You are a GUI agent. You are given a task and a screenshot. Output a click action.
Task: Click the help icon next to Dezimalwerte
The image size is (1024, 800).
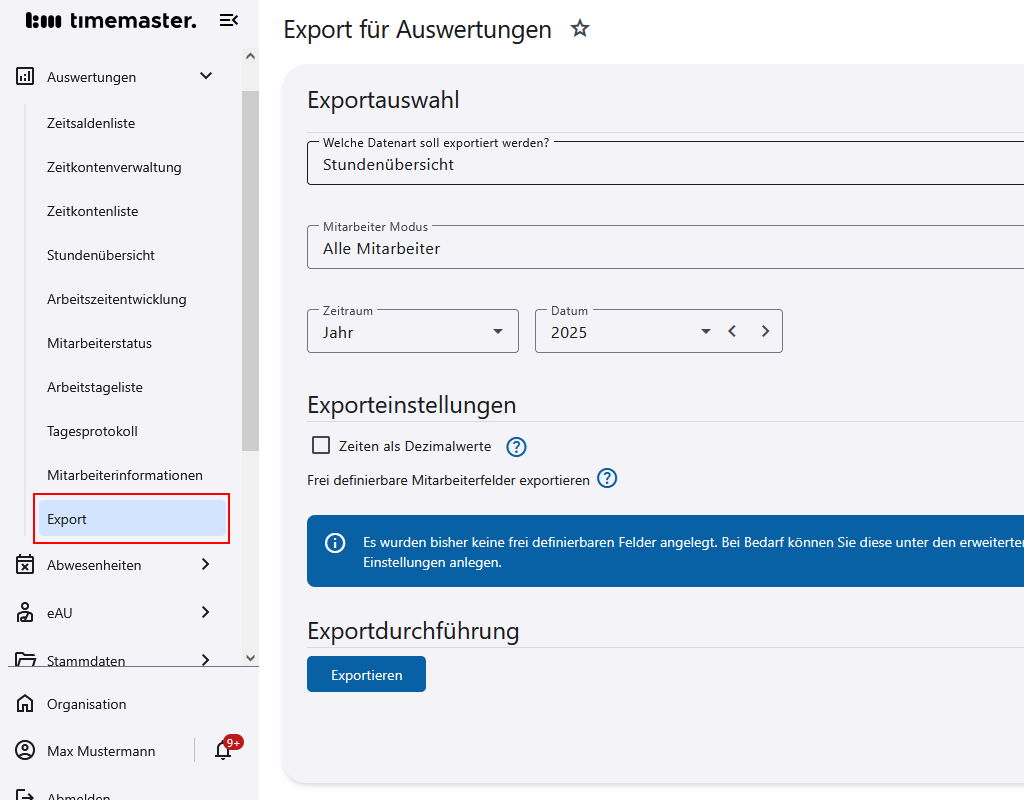coord(516,446)
